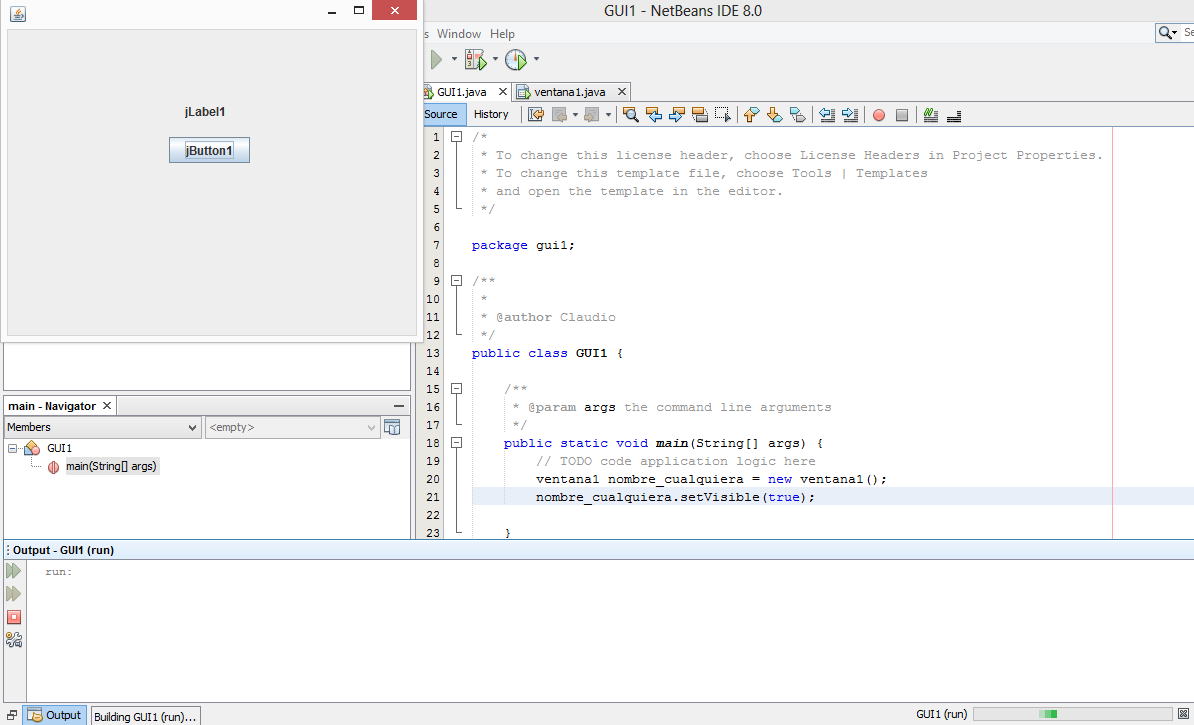
Task: Select the Profile Project clock icon
Action: click(516, 59)
